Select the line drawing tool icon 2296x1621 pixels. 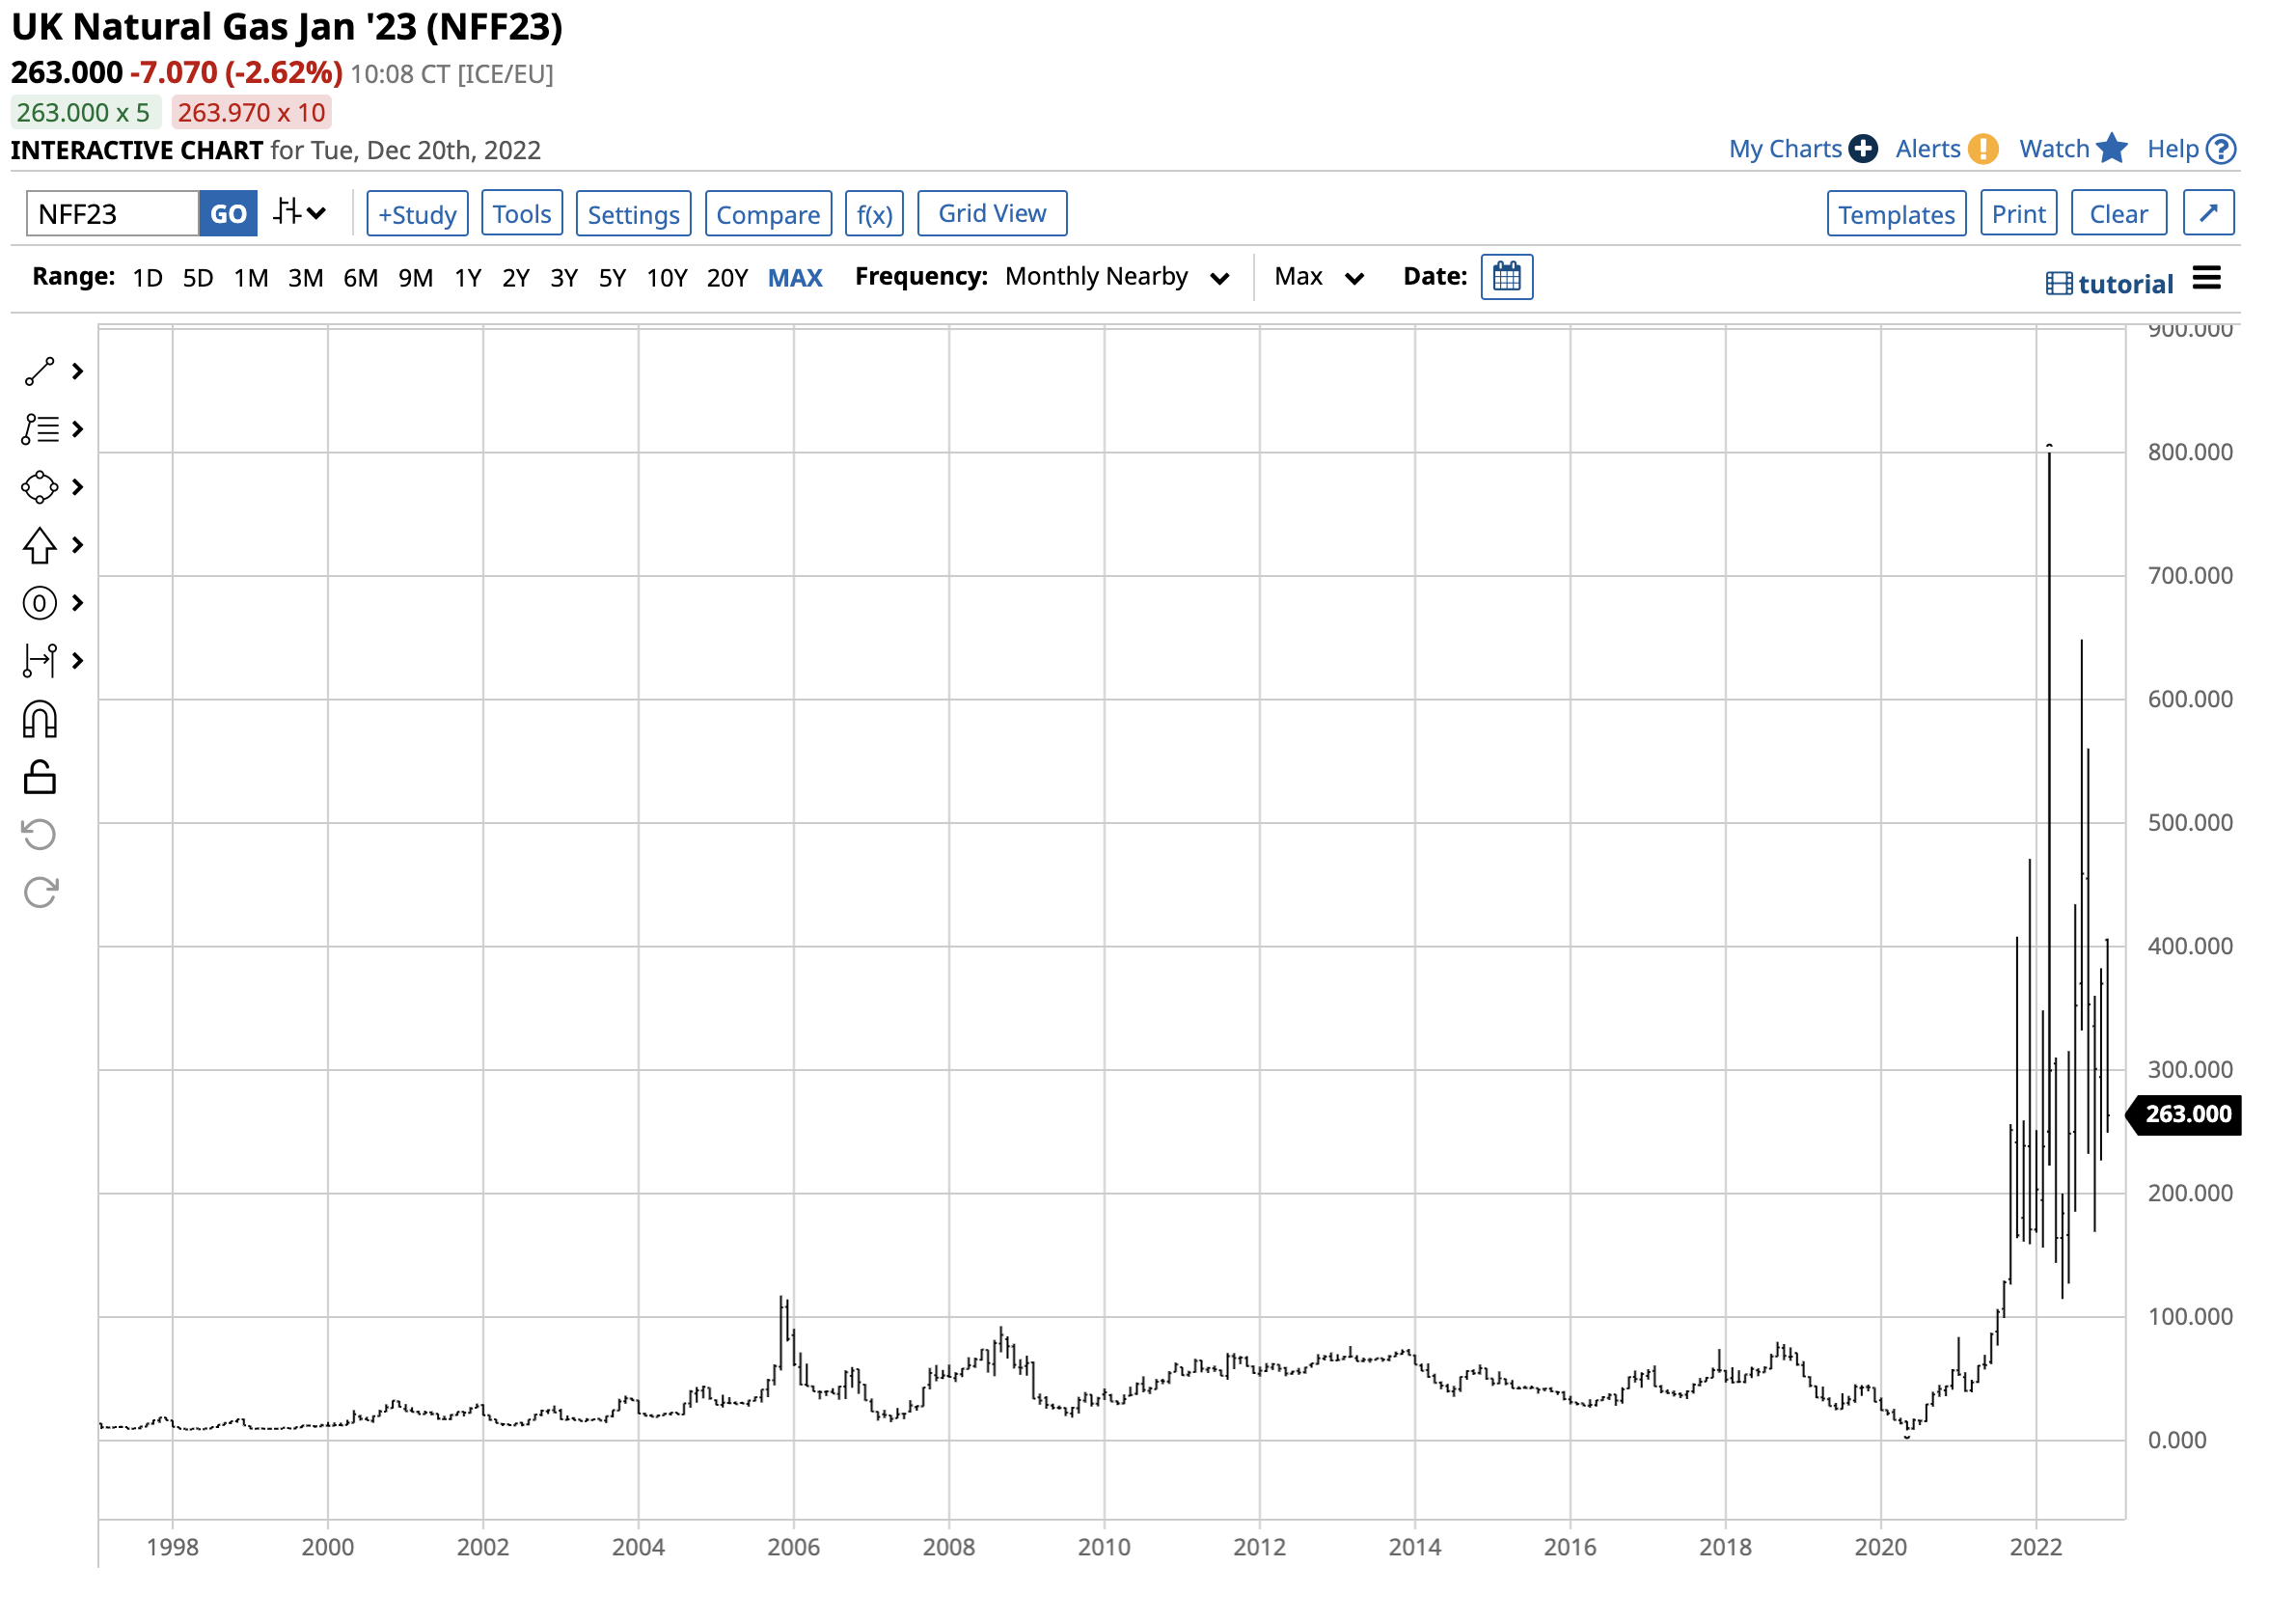coord(39,372)
